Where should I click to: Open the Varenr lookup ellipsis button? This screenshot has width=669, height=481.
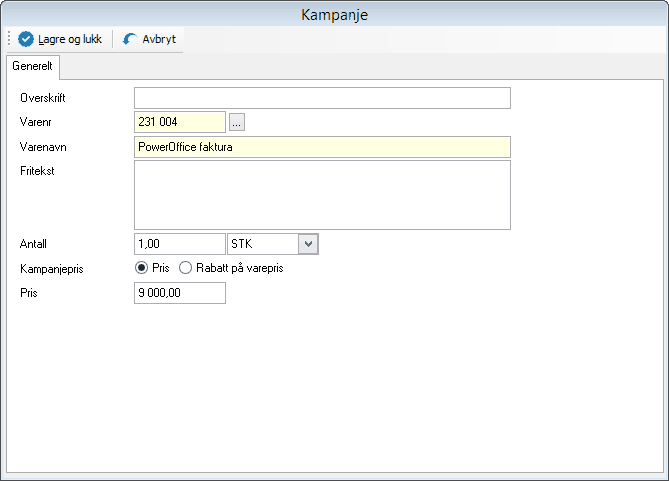[x=237, y=122]
